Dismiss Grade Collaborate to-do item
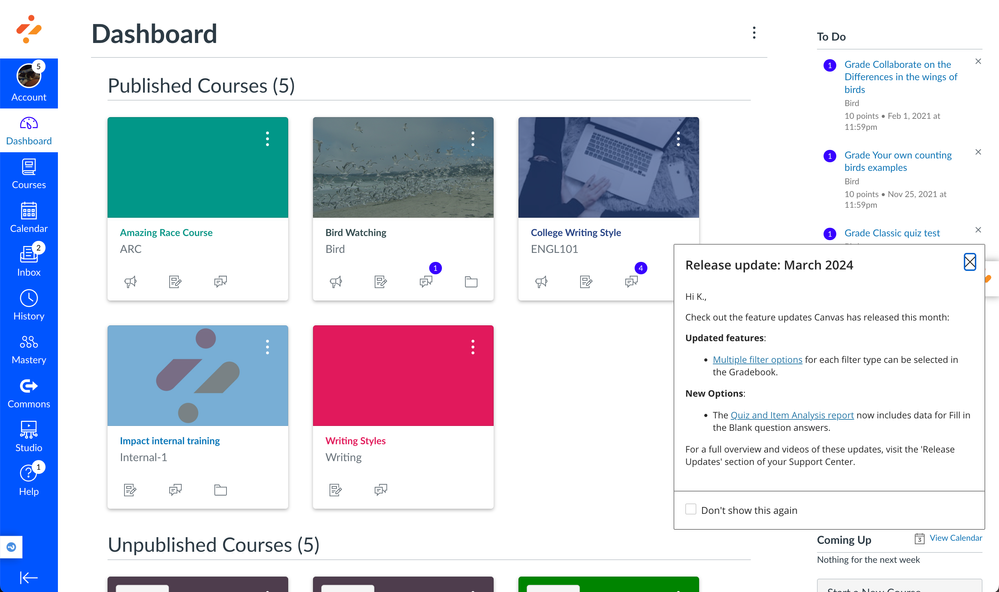Image resolution: width=999 pixels, height=592 pixels. tap(978, 62)
